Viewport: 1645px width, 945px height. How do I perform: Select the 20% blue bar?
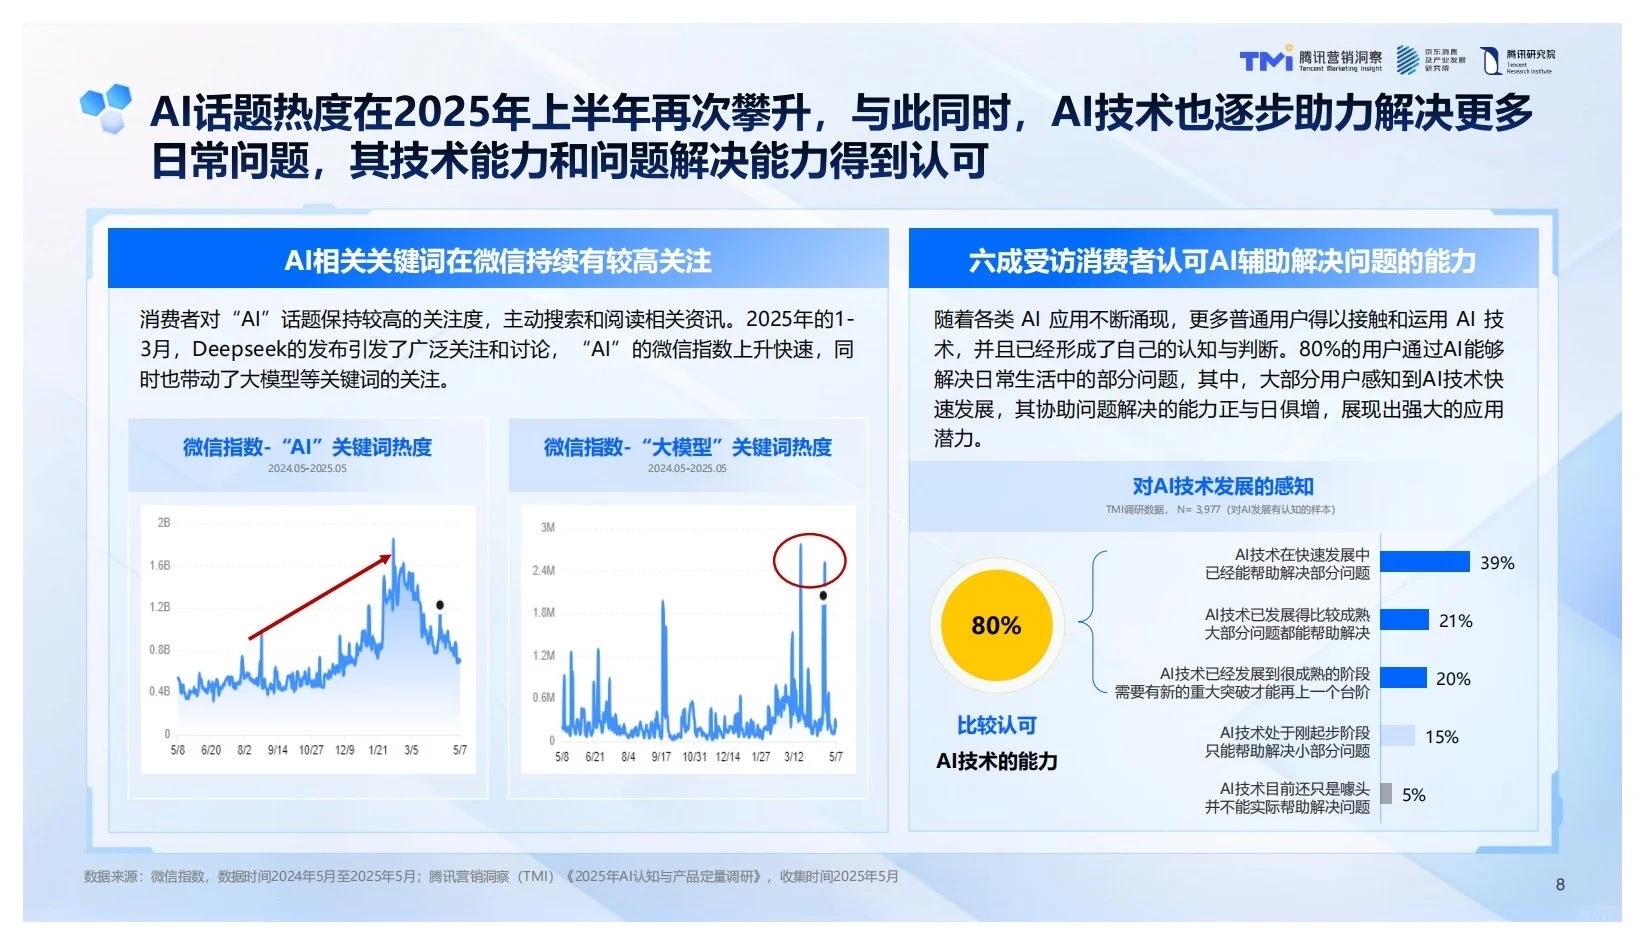(x=1404, y=678)
